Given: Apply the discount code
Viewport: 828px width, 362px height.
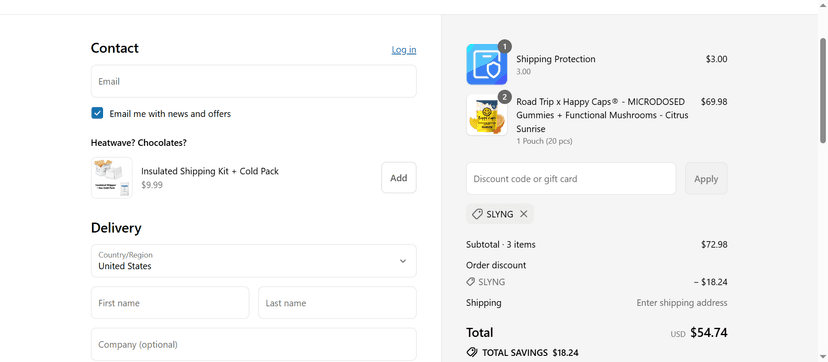Looking at the screenshot, I should (x=706, y=179).
